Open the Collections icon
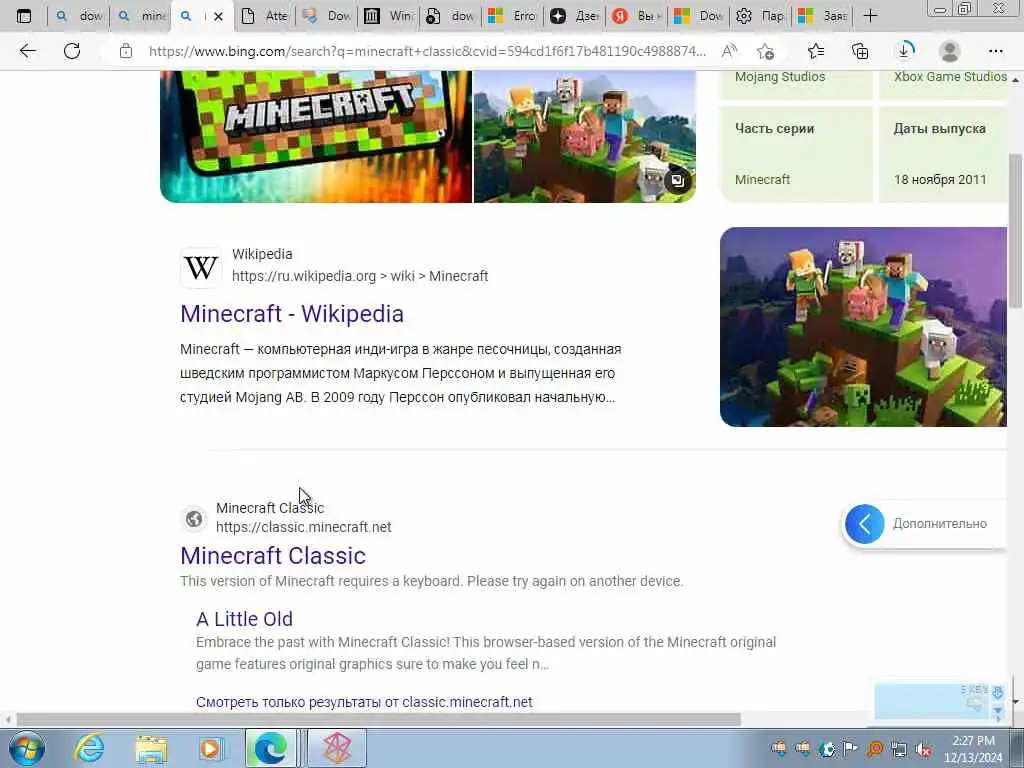 (860, 51)
